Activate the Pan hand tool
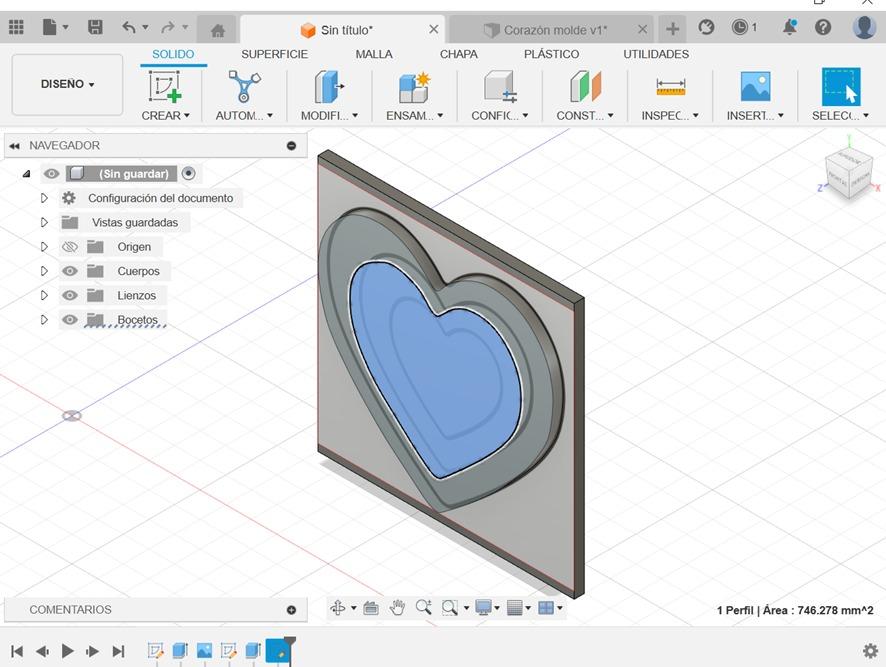The width and height of the screenshot is (886, 667). tap(397, 608)
